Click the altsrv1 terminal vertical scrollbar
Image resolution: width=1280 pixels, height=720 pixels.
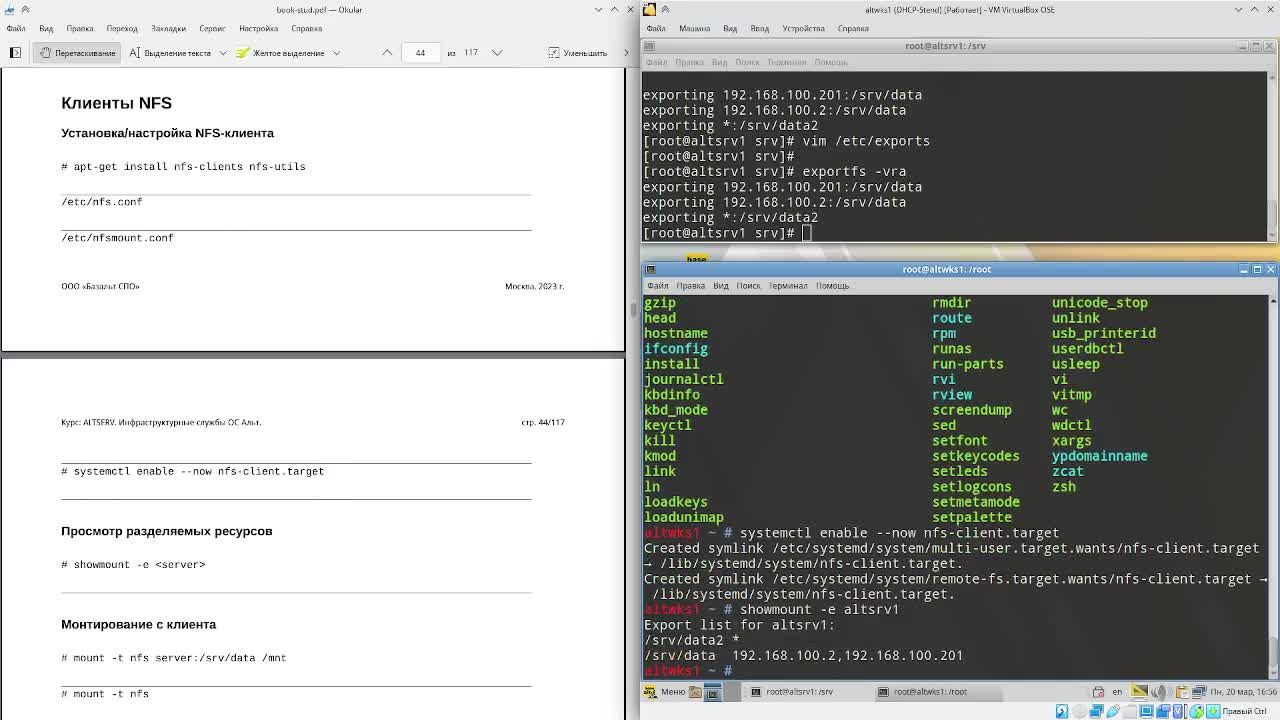[x=1272, y=155]
